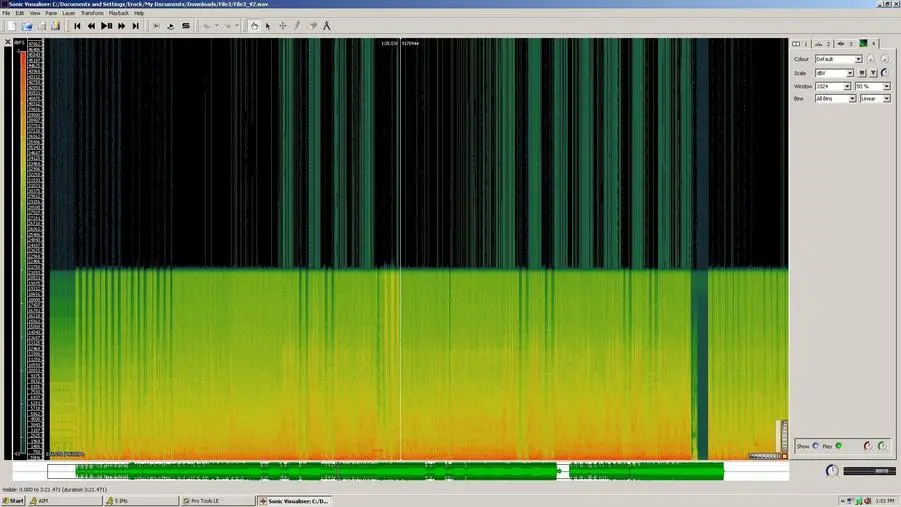
Task: Click the gain dial beside Scale
Action: pos(885,72)
